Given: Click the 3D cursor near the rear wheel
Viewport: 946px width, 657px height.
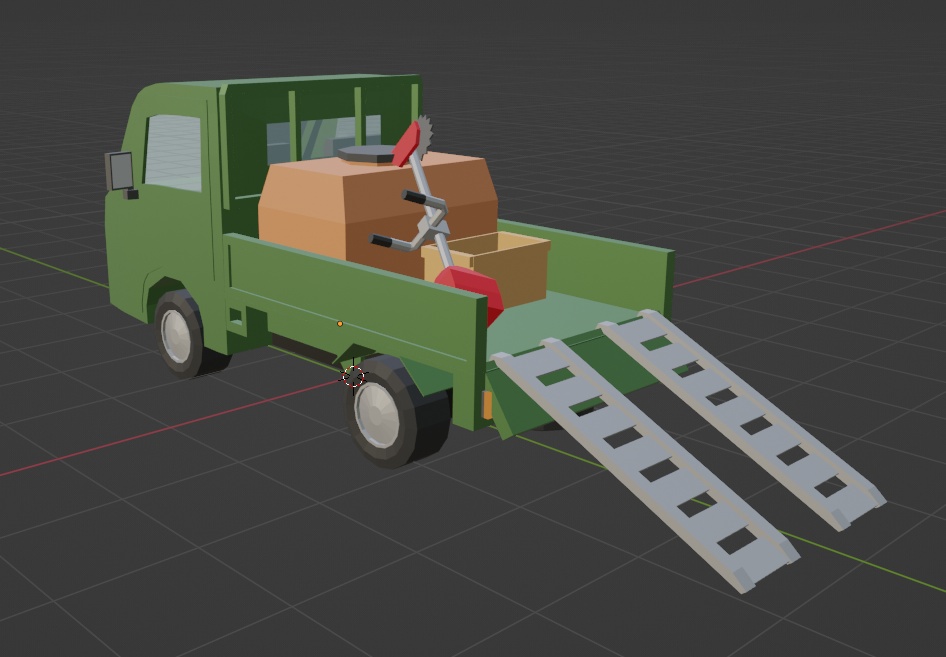Looking at the screenshot, I should [x=354, y=376].
